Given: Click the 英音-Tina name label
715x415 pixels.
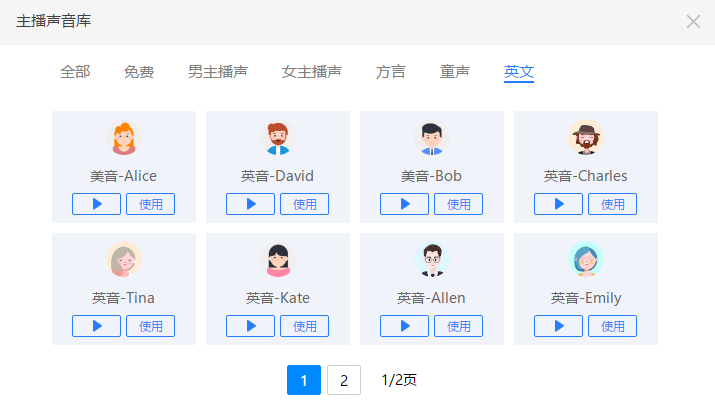Looking at the screenshot, I should click(123, 298).
